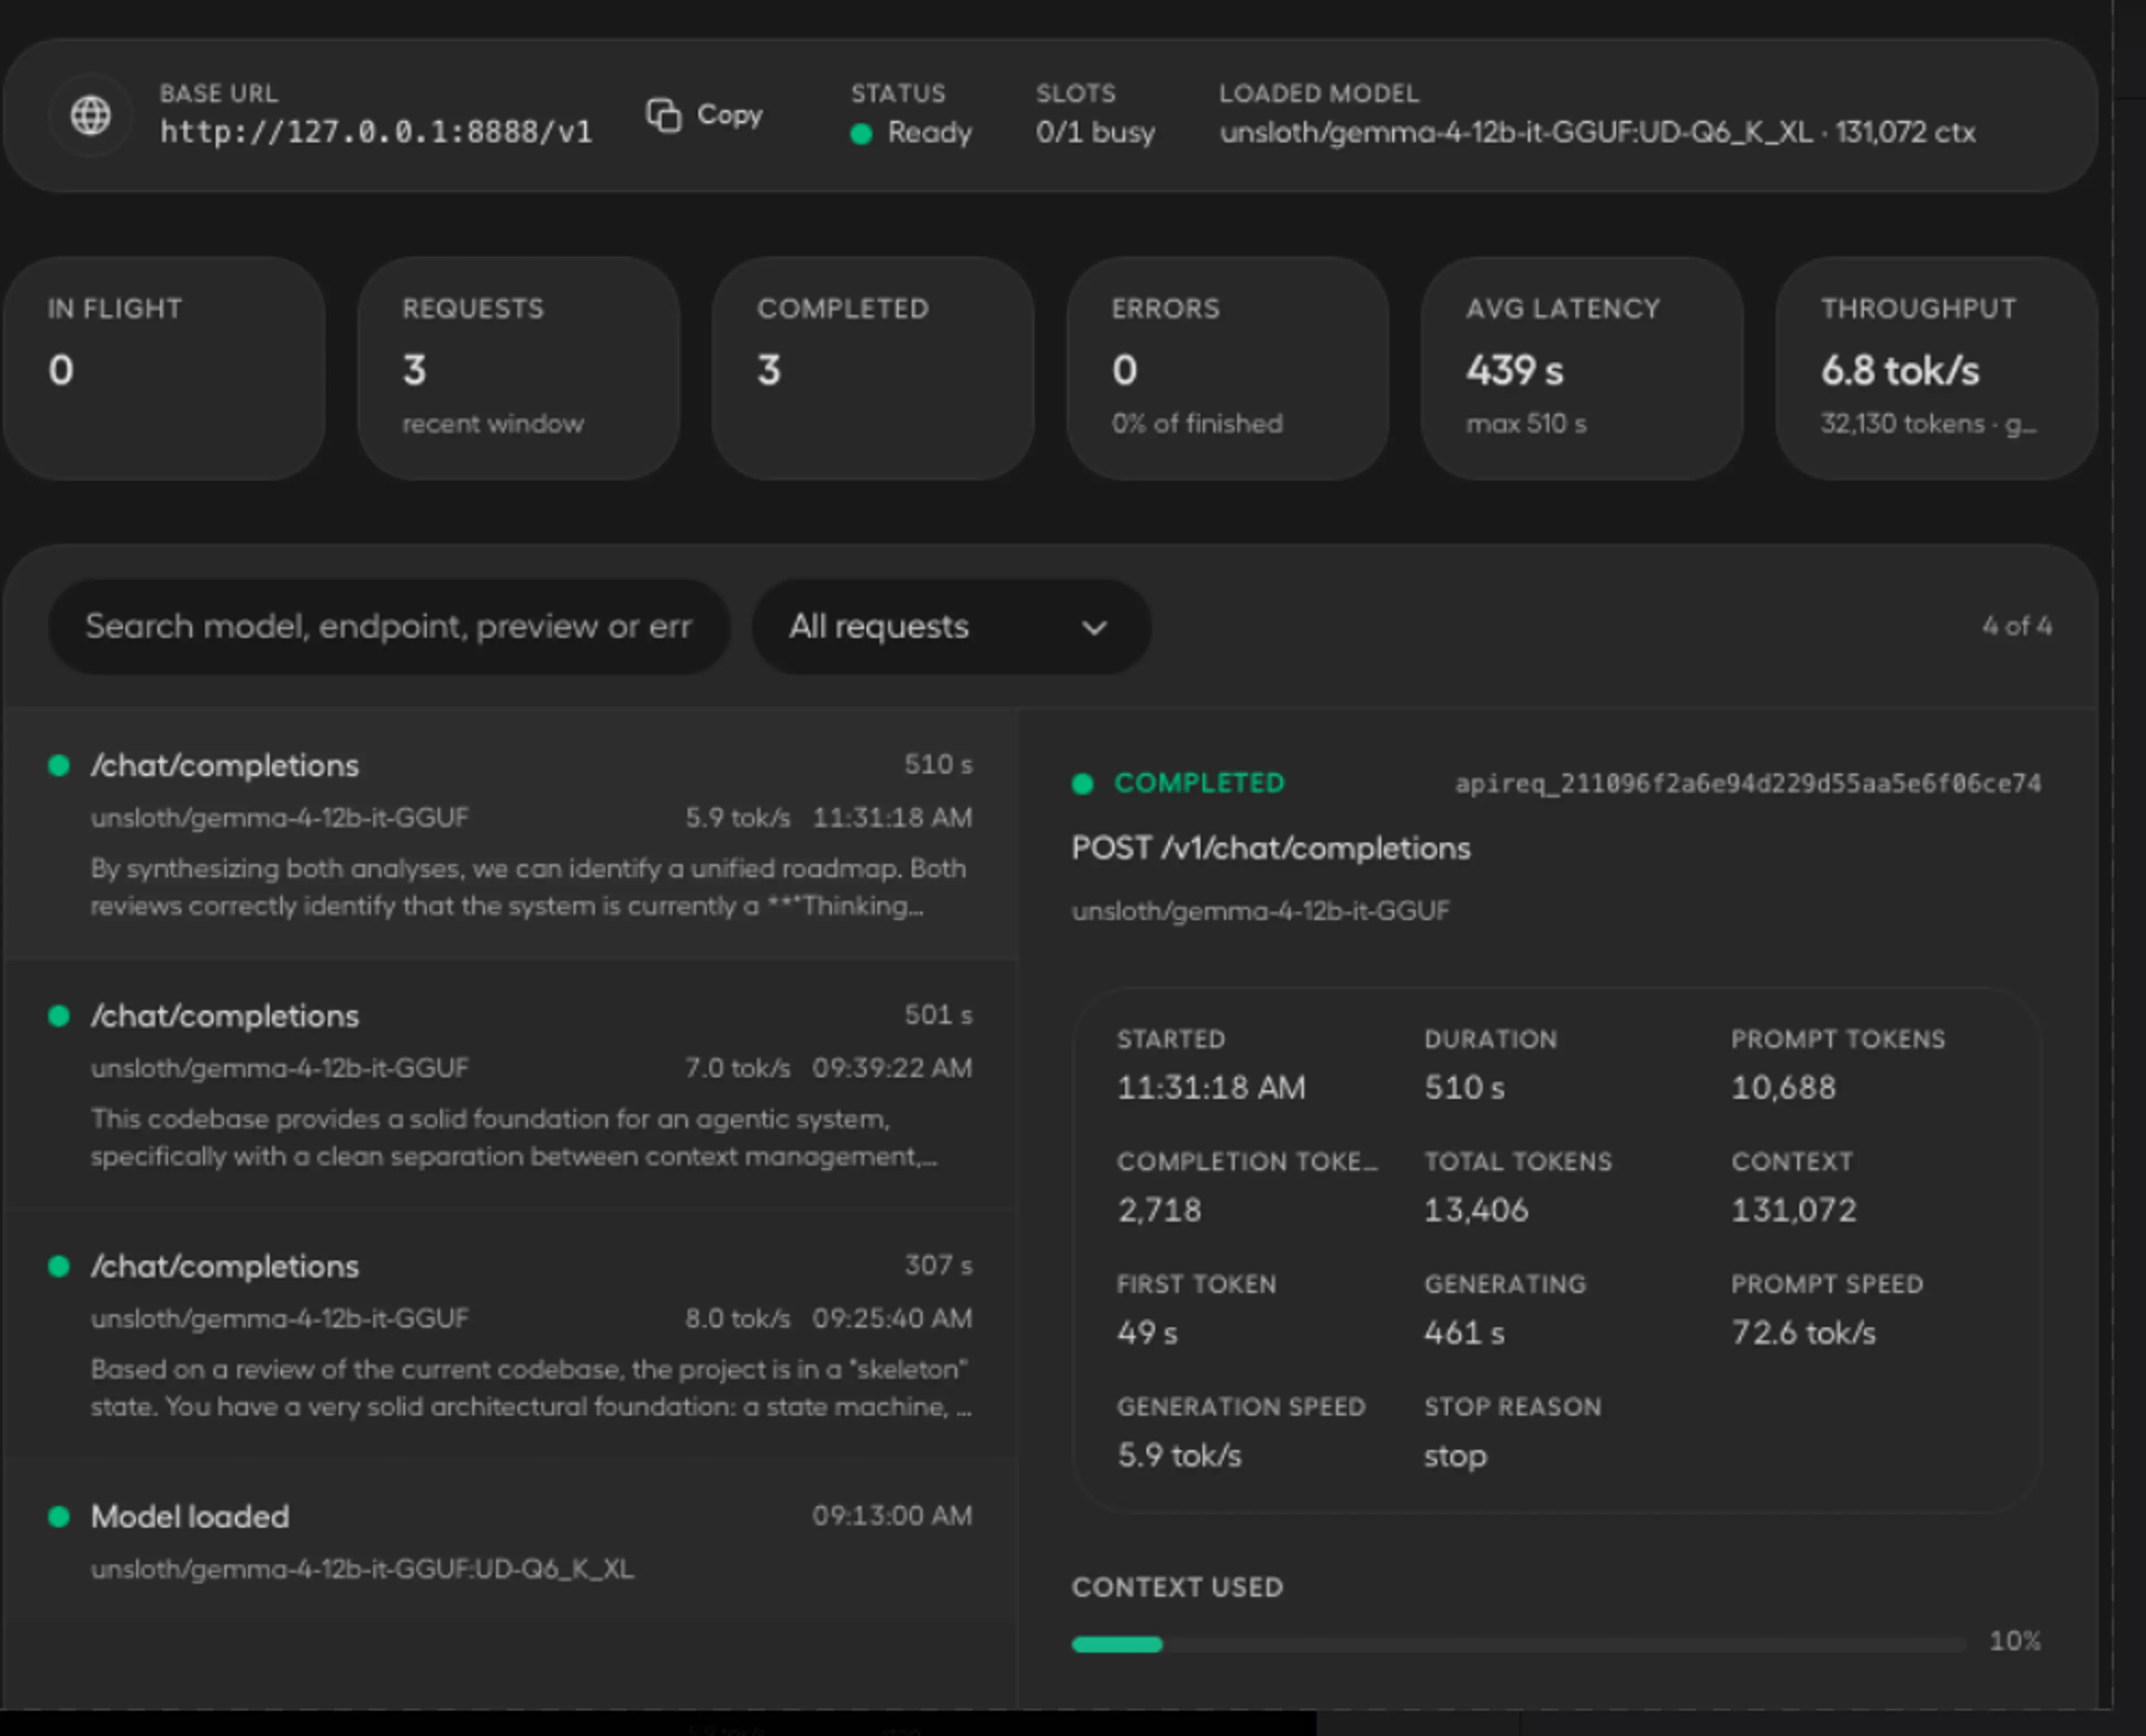The height and width of the screenshot is (1736, 2146).
Task: Click POST /v1/chat/completions heading
Action: pyautogui.click(x=1271, y=848)
